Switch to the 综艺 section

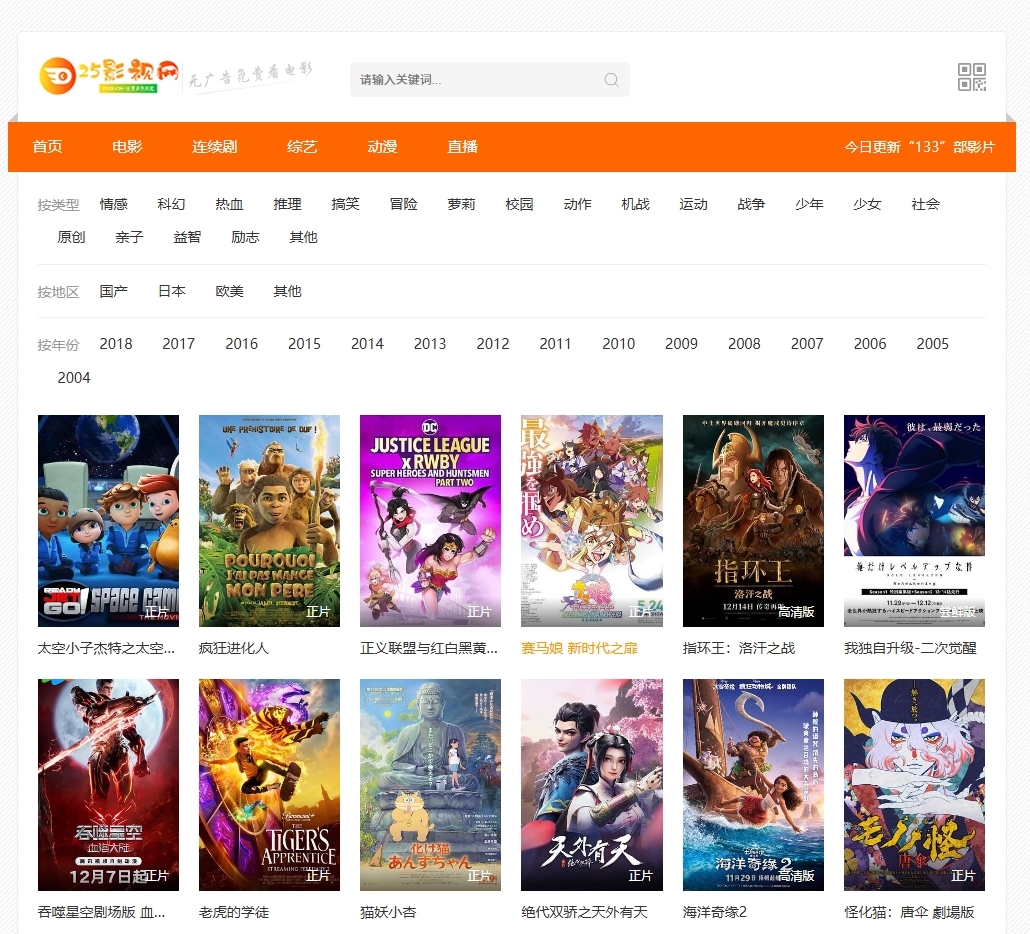point(302,146)
